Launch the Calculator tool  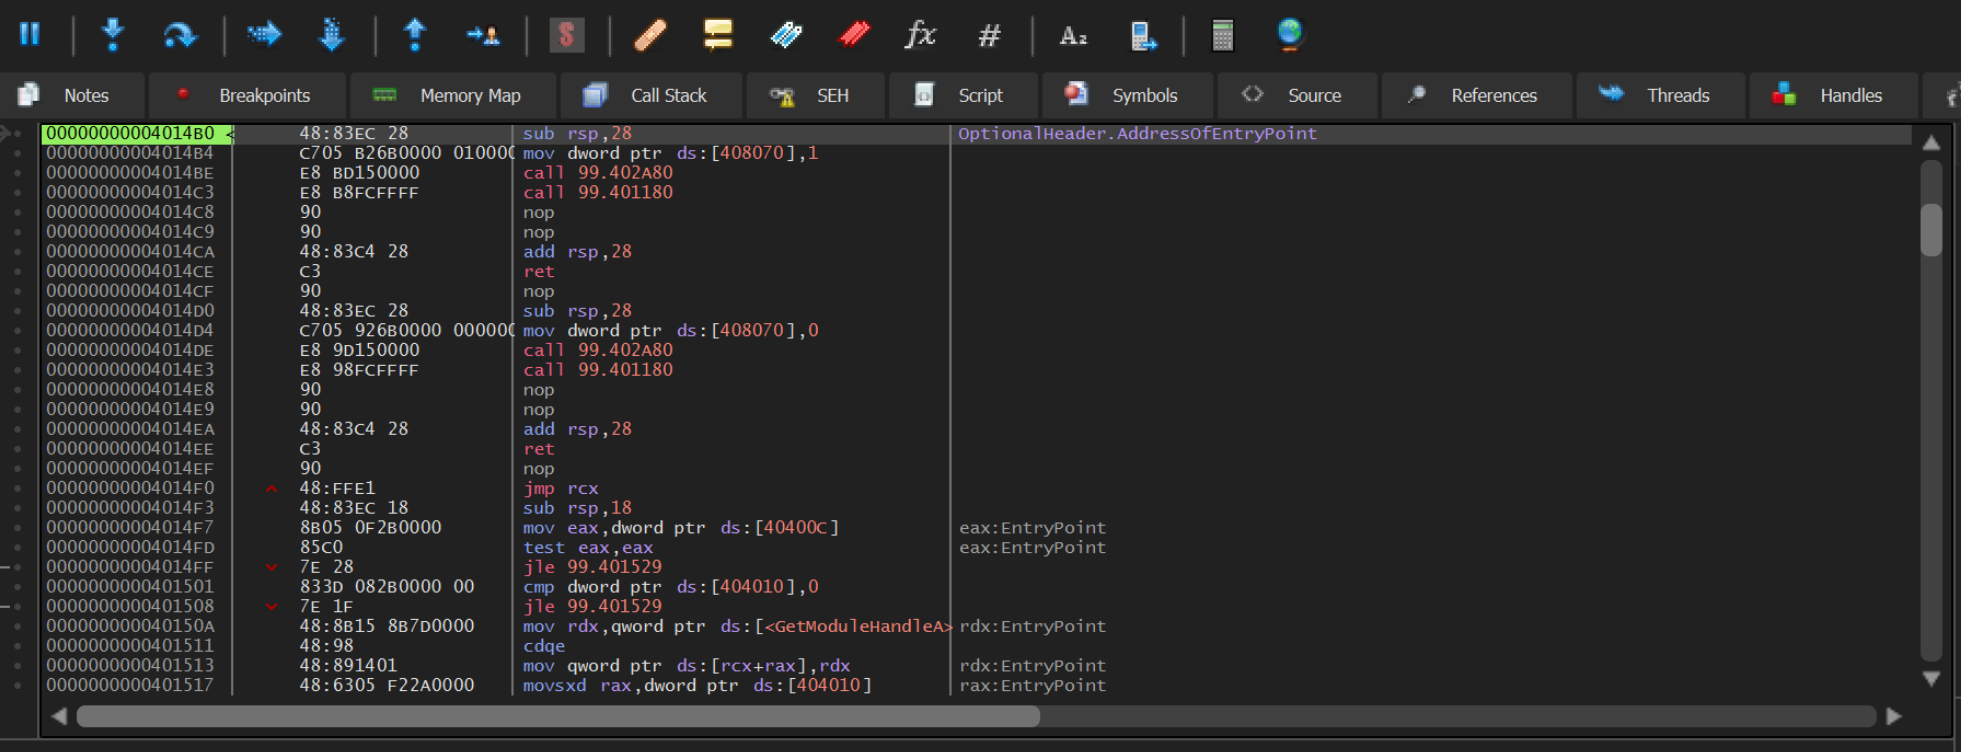pyautogui.click(x=1222, y=35)
